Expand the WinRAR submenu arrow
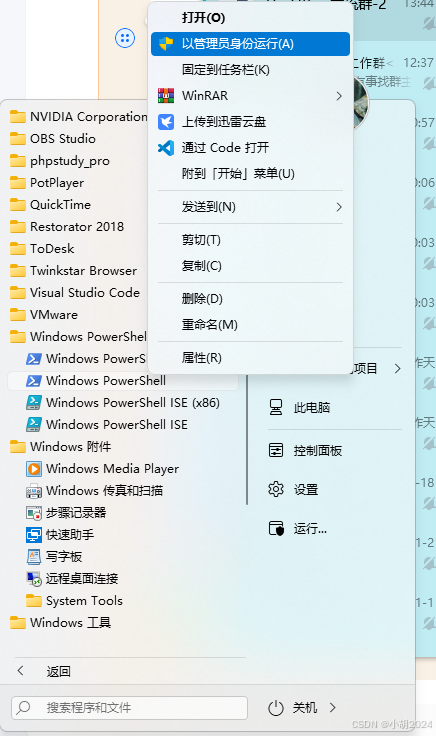This screenshot has height=736, width=436. coord(339,96)
